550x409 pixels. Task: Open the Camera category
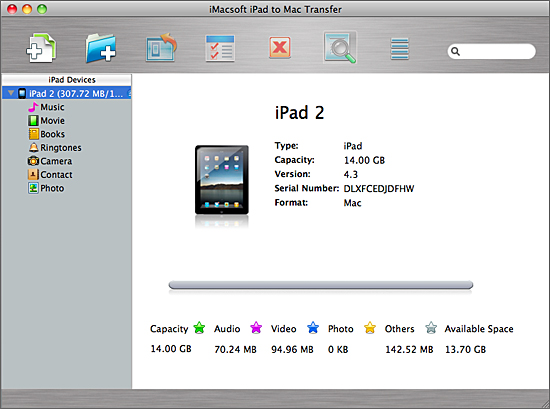point(50,161)
